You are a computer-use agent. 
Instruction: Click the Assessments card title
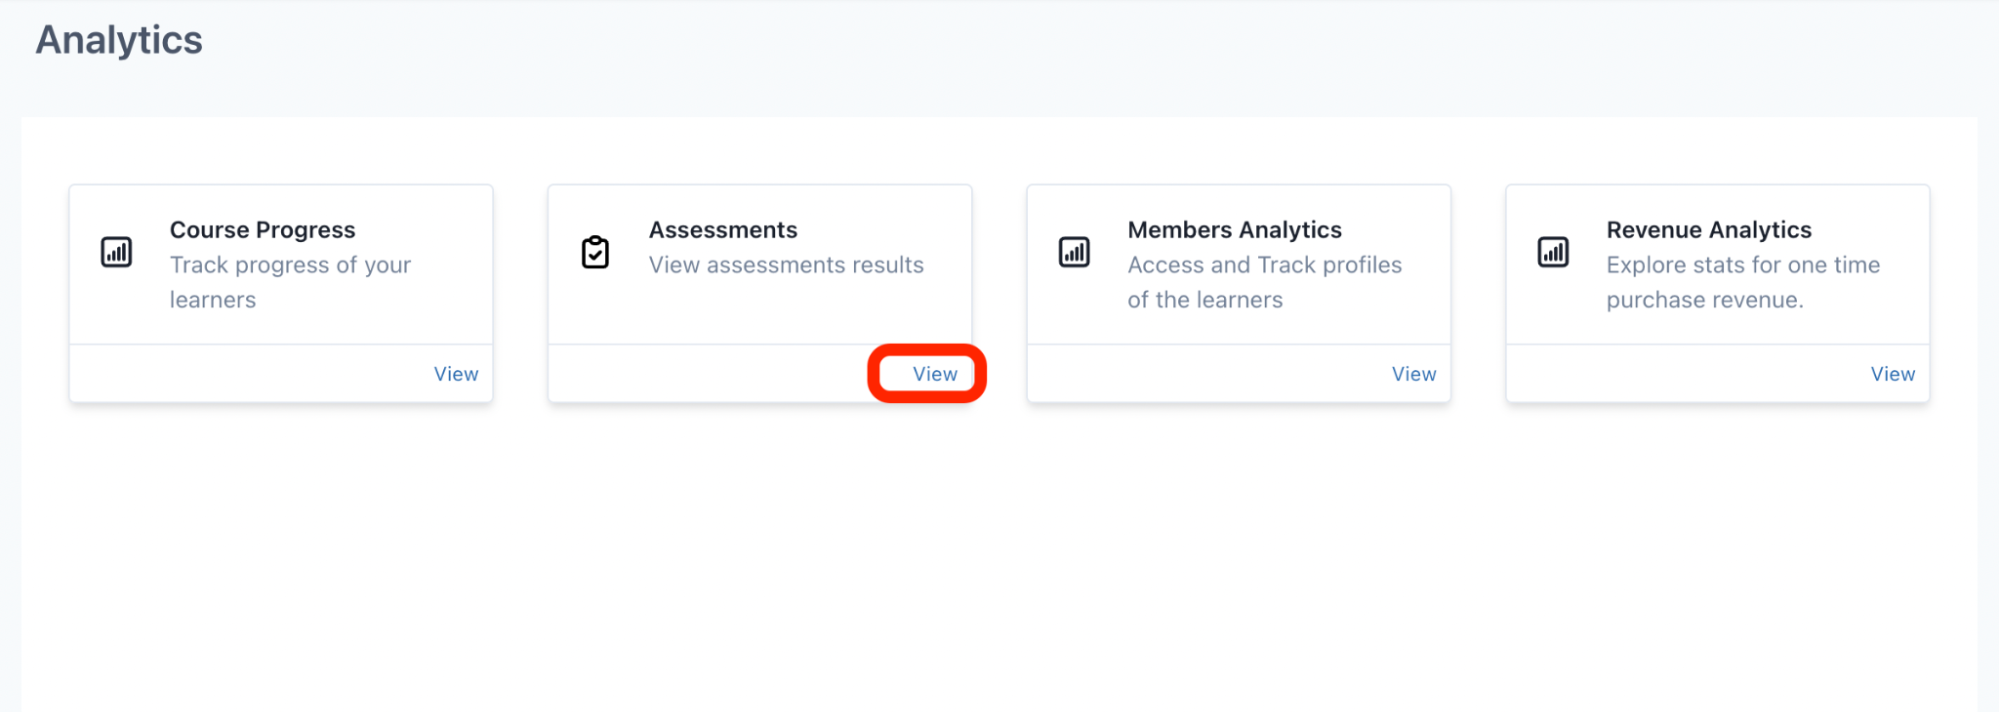[723, 230]
